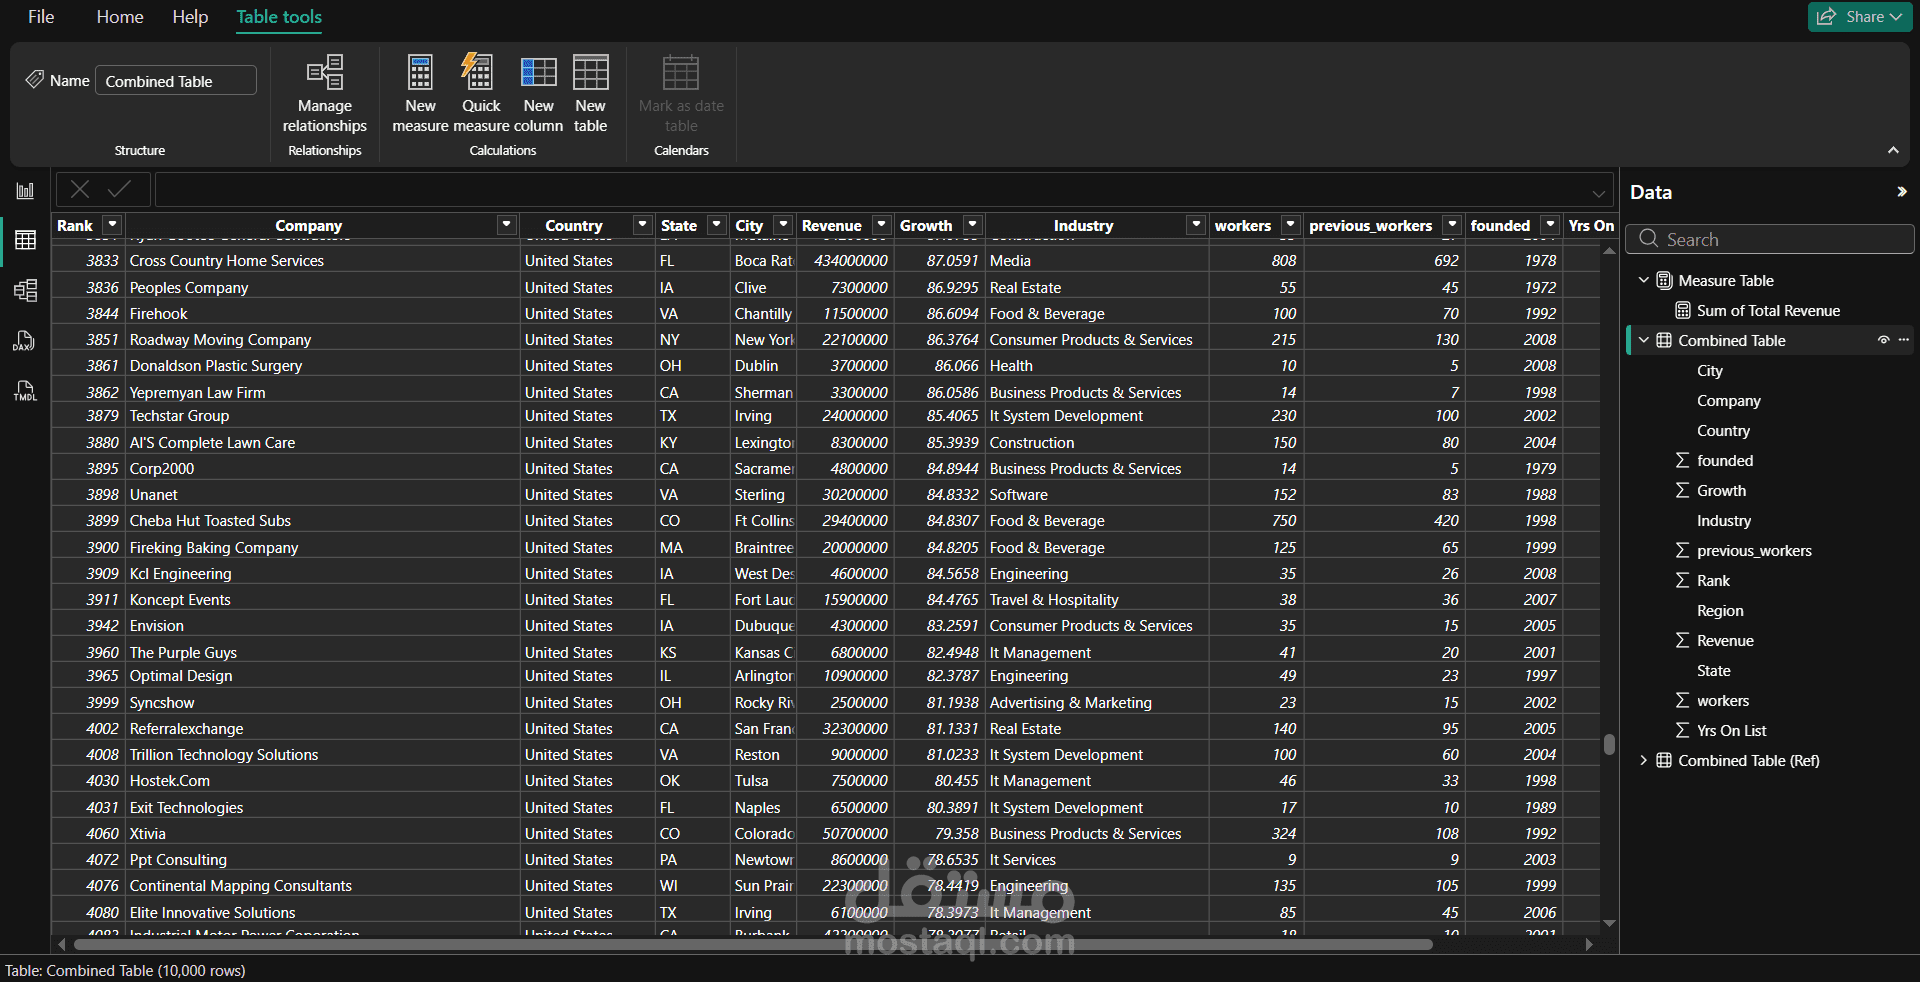This screenshot has height=982, width=1920.
Task: Click the Name tag icon
Action: coord(35,79)
